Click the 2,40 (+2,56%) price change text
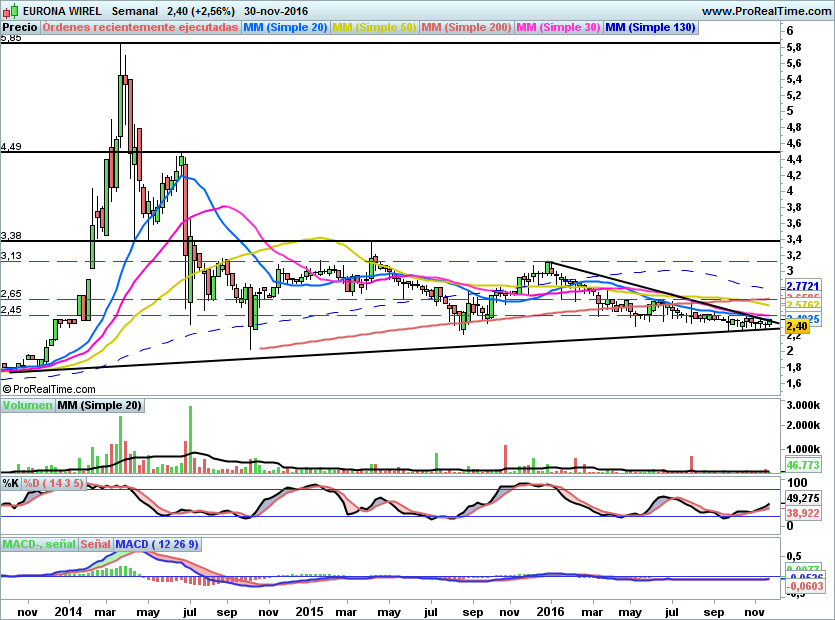This screenshot has height=620, width=835. (x=200, y=11)
